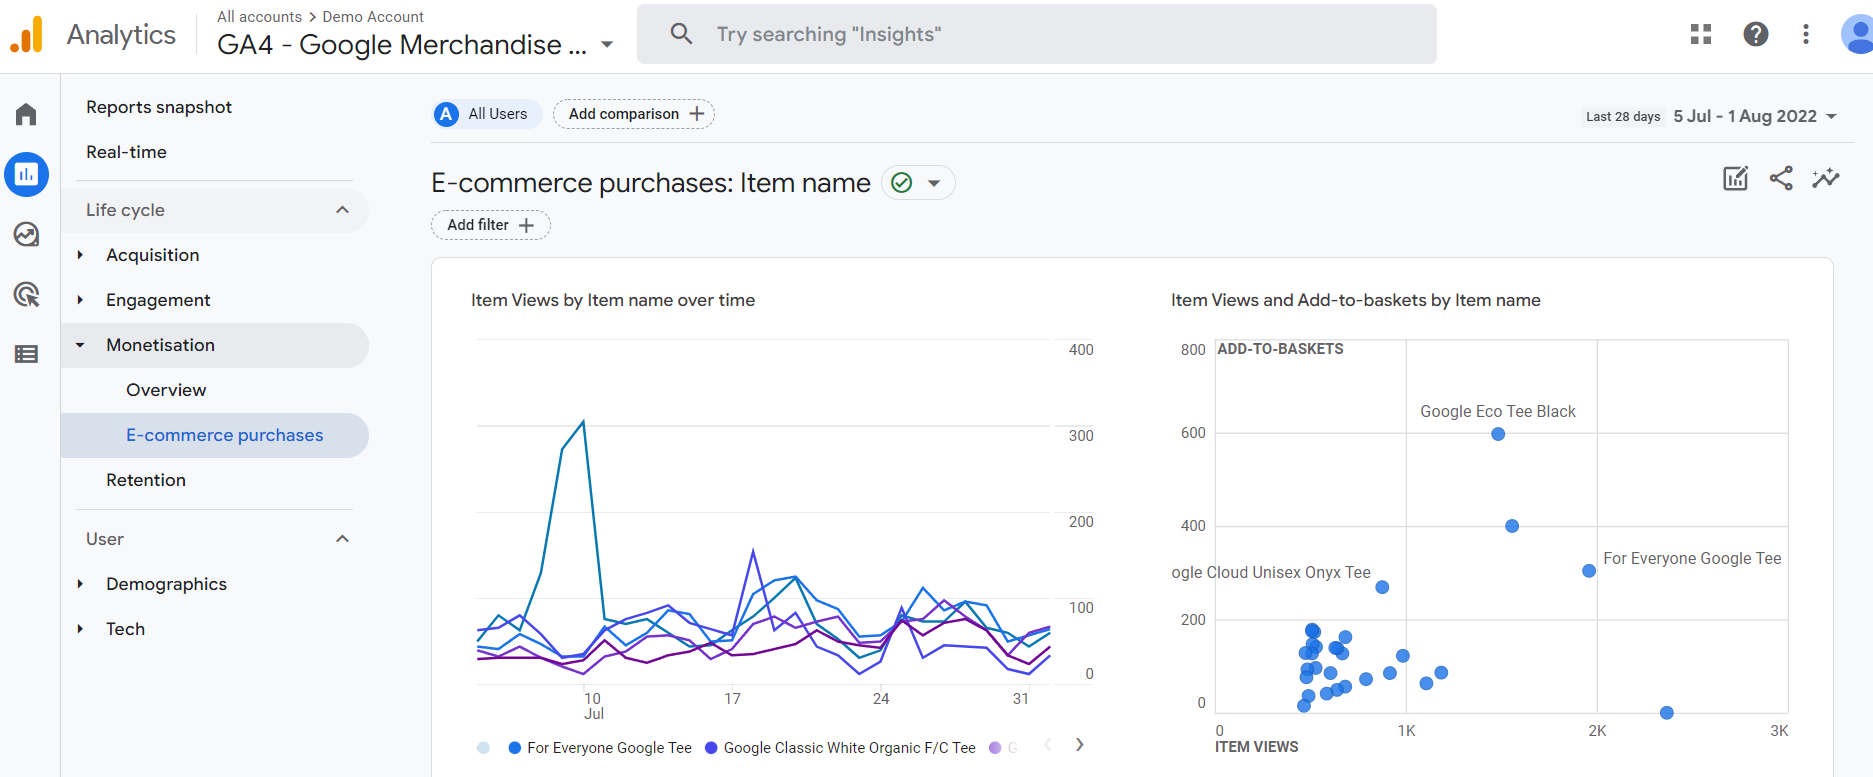
Task: Go to previous legend page arrow
Action: click(1048, 745)
